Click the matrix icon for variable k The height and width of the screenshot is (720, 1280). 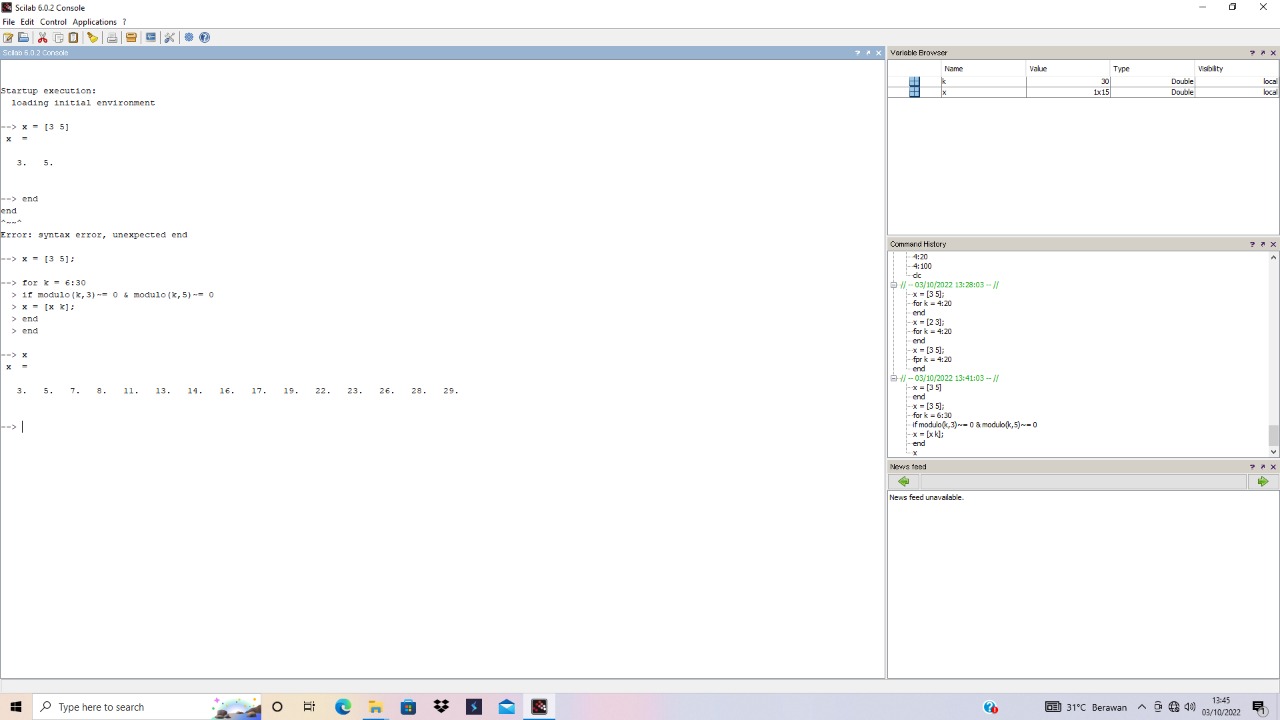tap(914, 81)
